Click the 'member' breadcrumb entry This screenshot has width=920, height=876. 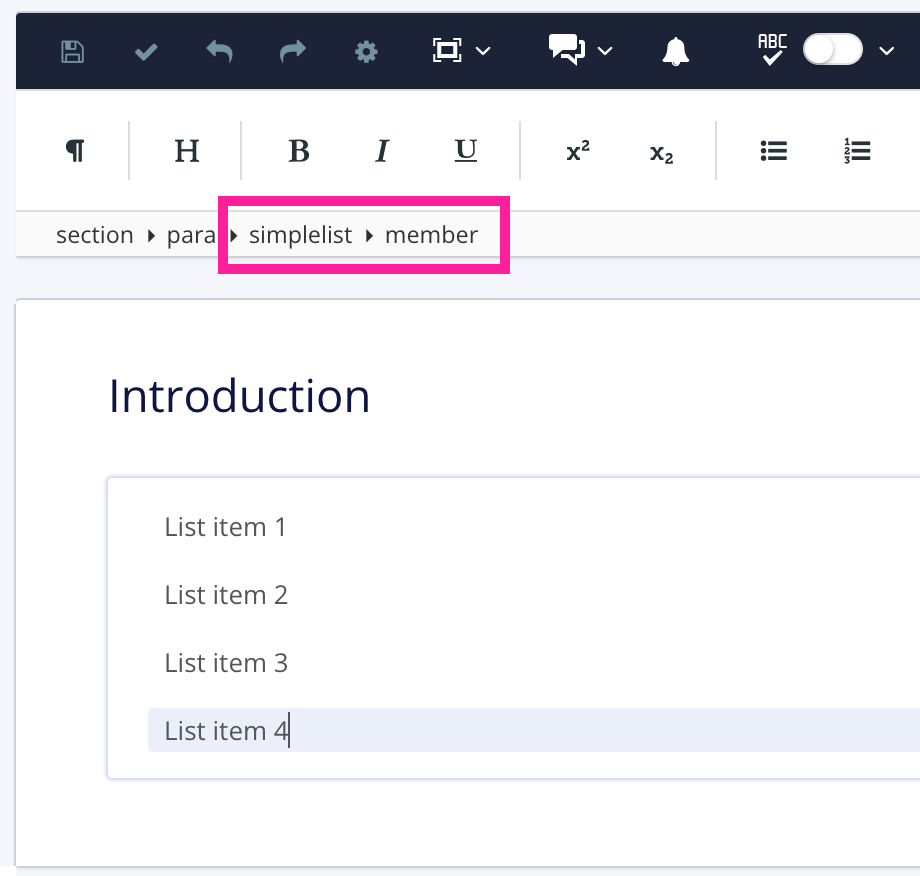coord(432,235)
